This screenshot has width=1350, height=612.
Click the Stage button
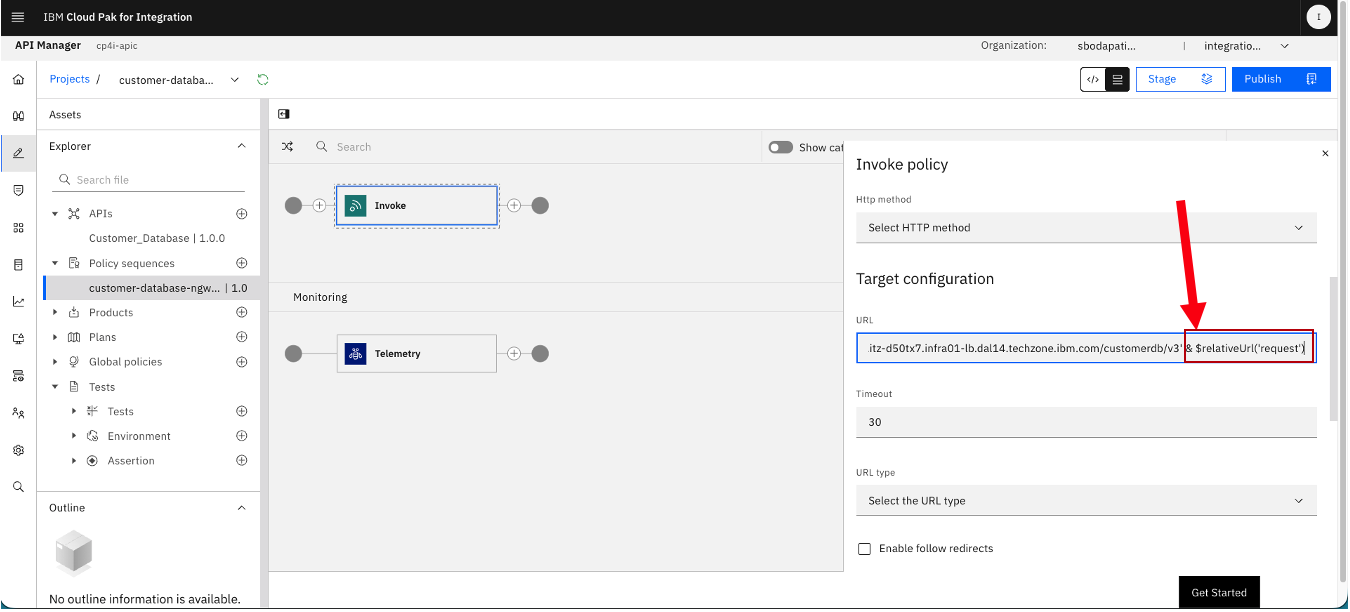click(x=1181, y=79)
